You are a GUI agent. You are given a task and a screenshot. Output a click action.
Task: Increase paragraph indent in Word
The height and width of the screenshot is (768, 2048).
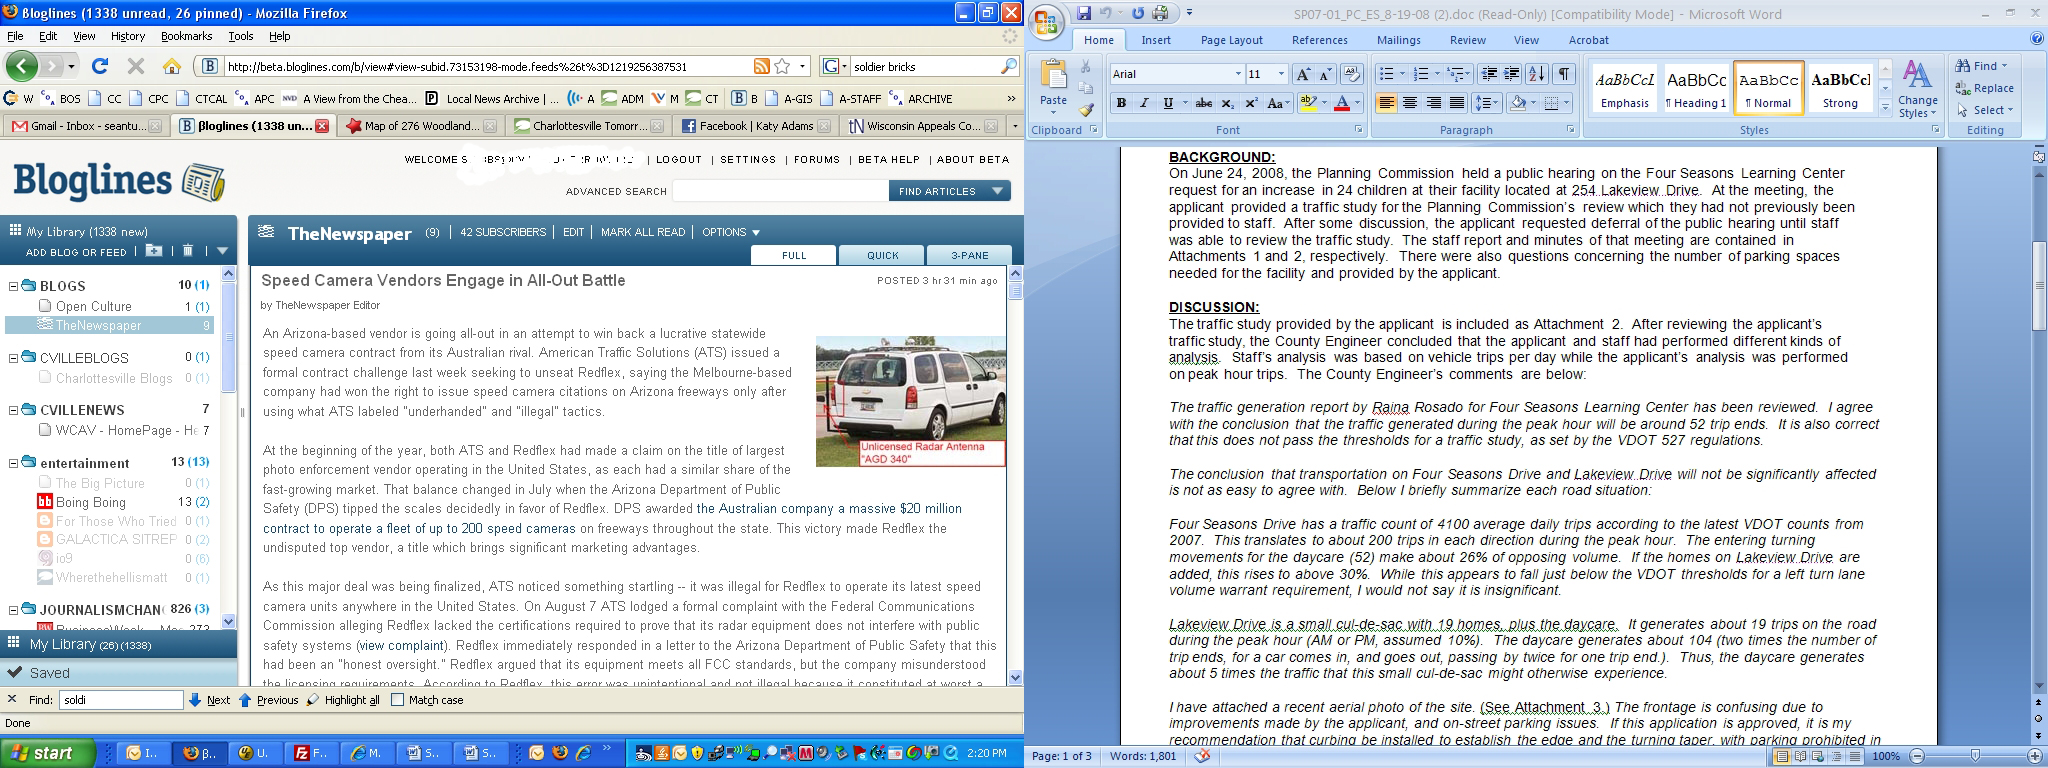click(x=1512, y=74)
